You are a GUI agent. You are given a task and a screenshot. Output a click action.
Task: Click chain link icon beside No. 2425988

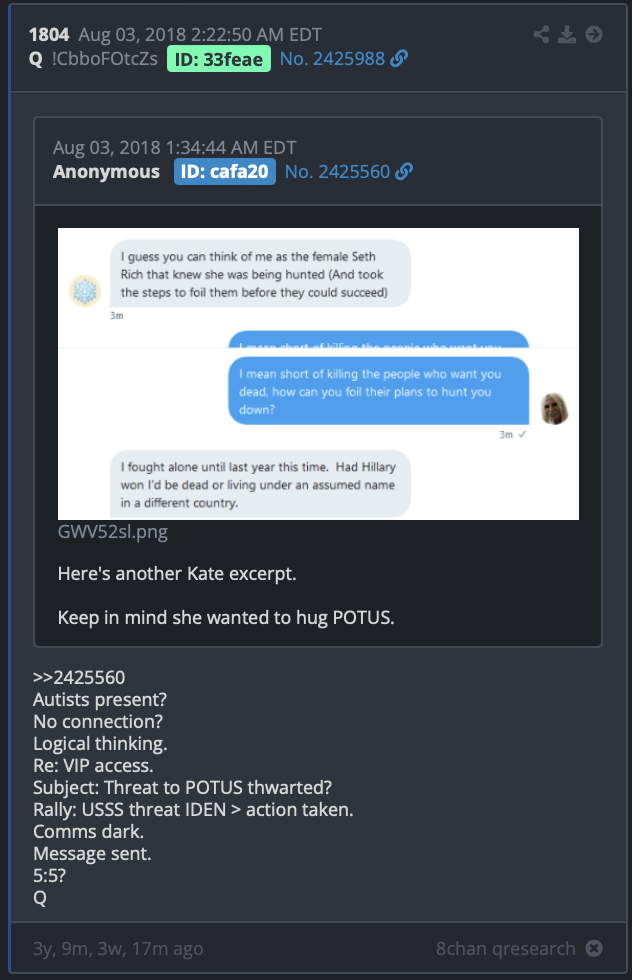click(399, 59)
